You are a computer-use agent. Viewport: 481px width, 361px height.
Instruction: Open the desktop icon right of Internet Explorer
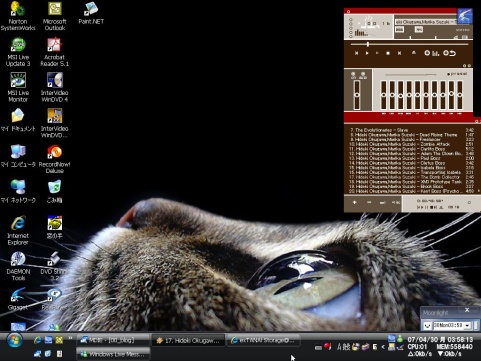(x=55, y=227)
